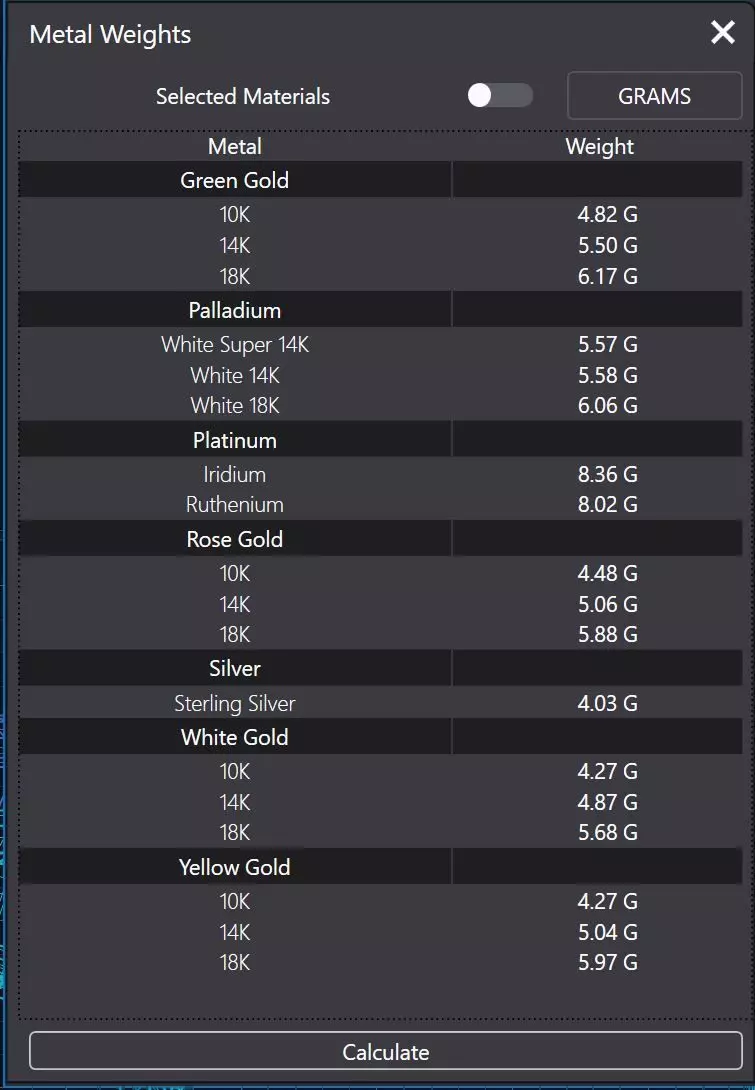Pick the Ruthenium platinum row
The height and width of the screenshot is (1090, 755).
point(235,504)
